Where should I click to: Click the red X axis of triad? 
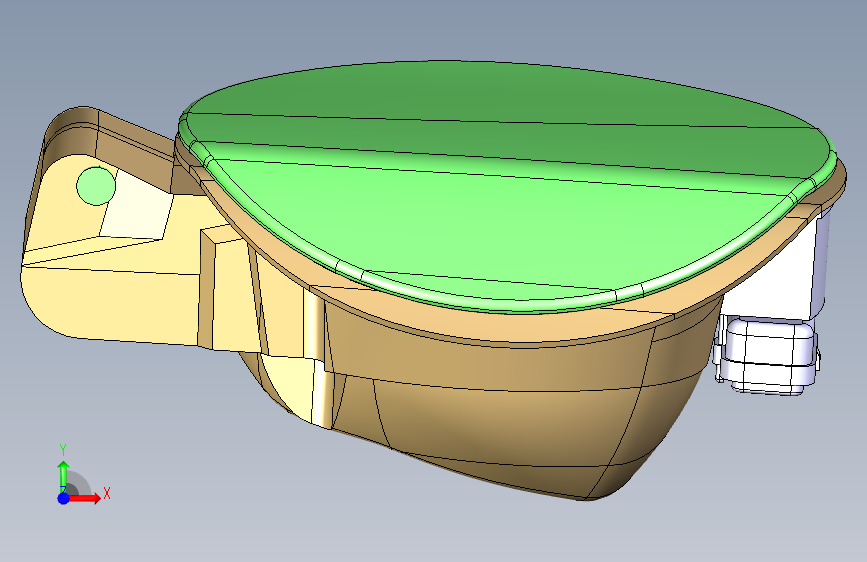pyautogui.click(x=85, y=498)
